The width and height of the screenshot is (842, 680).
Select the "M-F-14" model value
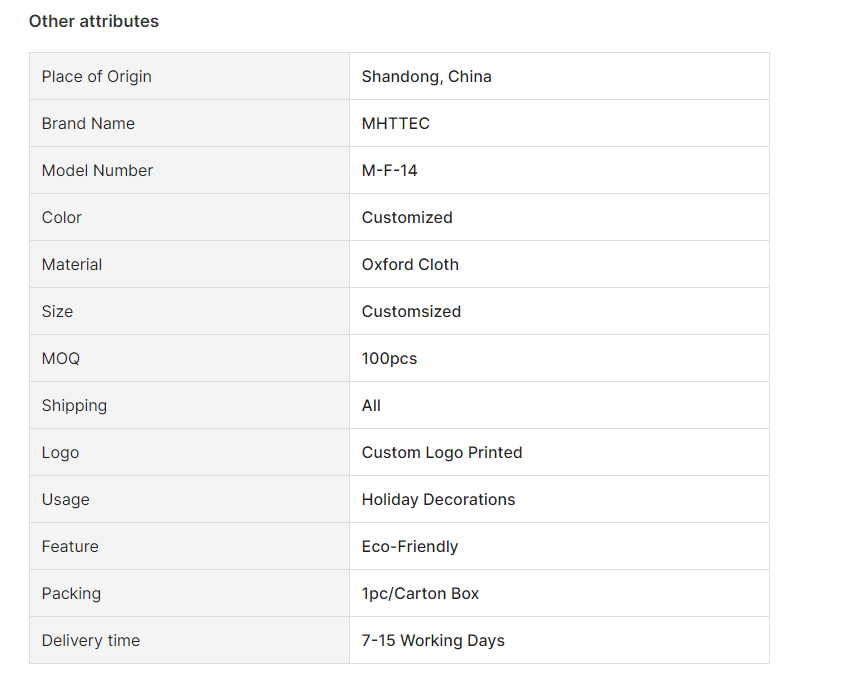pyautogui.click(x=389, y=171)
